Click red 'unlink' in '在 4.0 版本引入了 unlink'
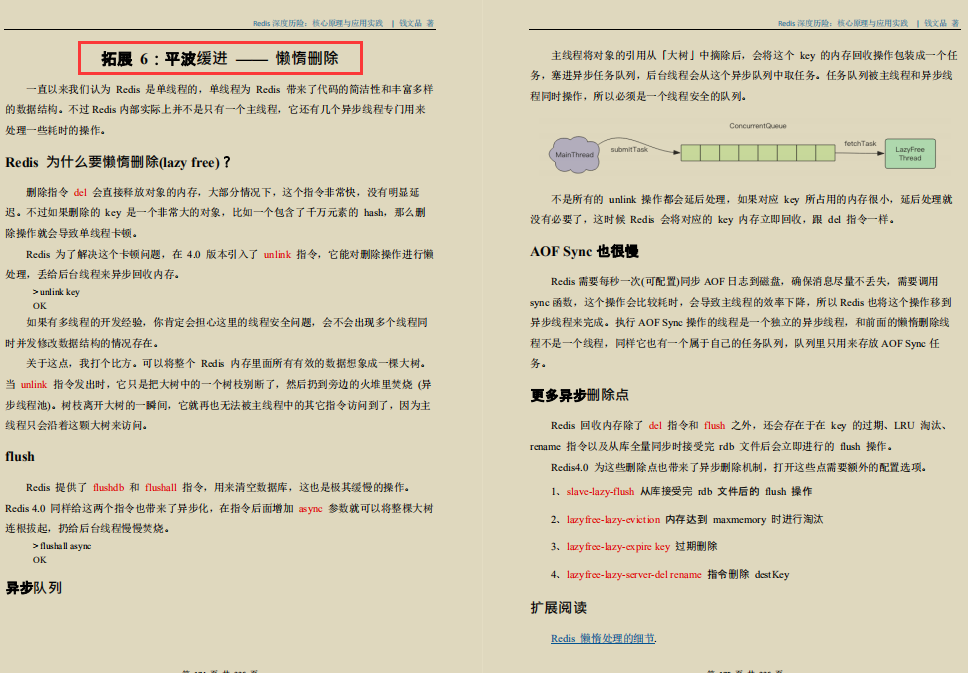The image size is (968, 673). click(277, 254)
